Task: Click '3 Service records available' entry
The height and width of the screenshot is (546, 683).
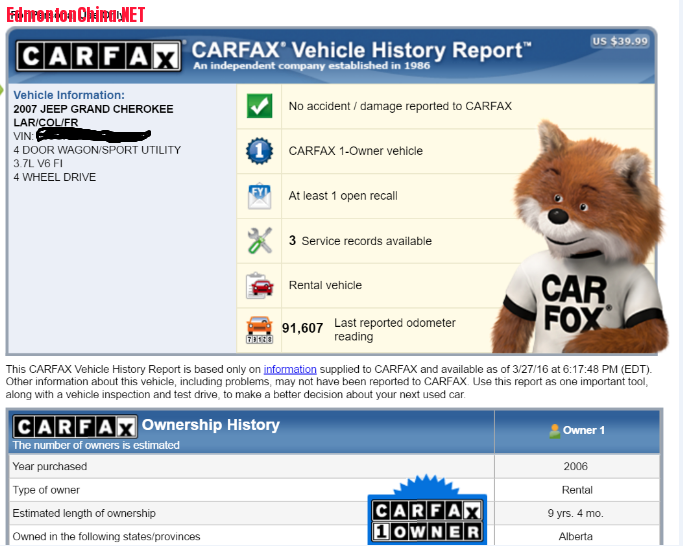Action: pos(360,241)
